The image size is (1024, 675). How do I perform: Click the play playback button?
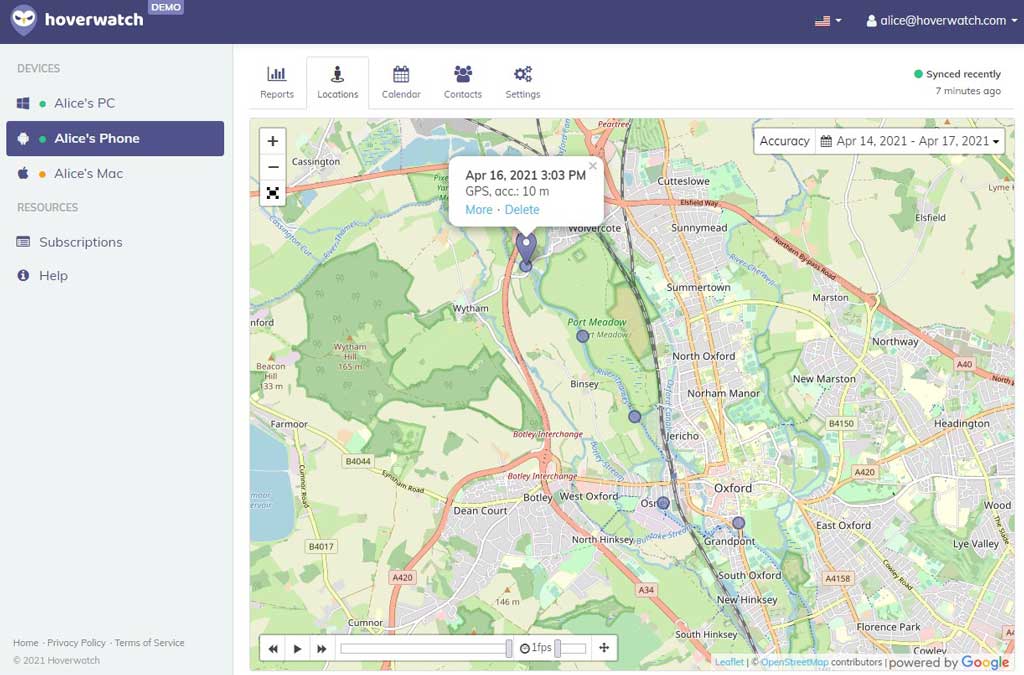[x=297, y=648]
